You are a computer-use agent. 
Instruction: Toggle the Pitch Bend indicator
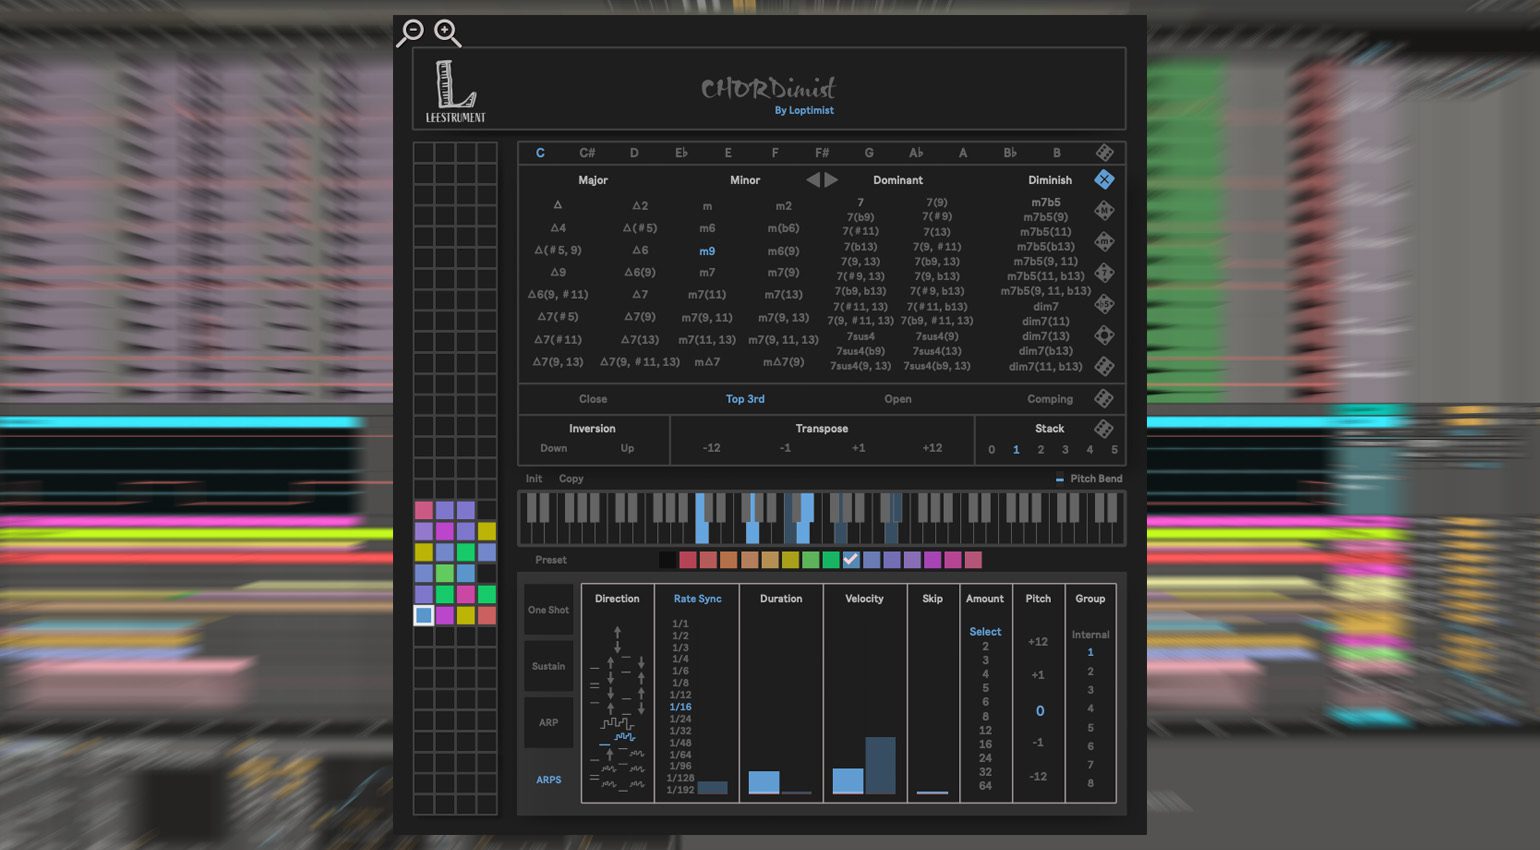(1060, 479)
